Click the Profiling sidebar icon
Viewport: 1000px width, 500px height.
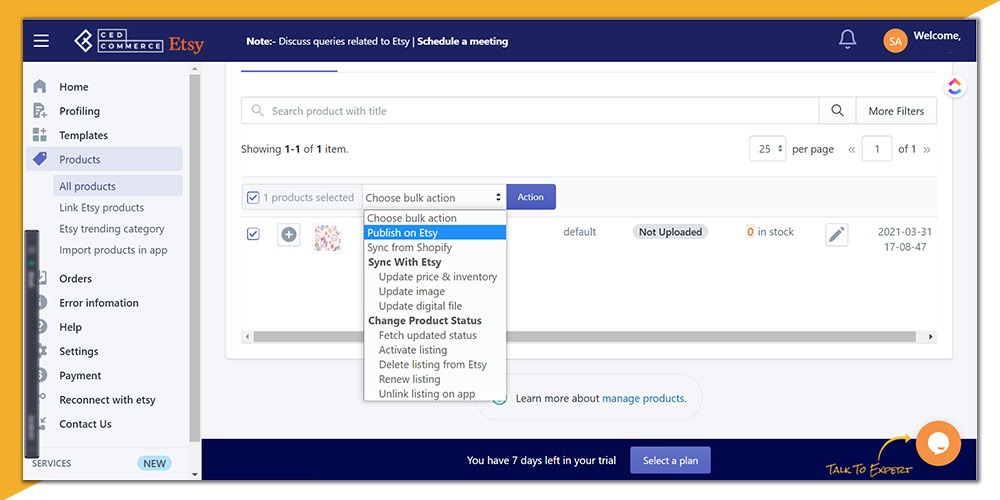[40, 110]
